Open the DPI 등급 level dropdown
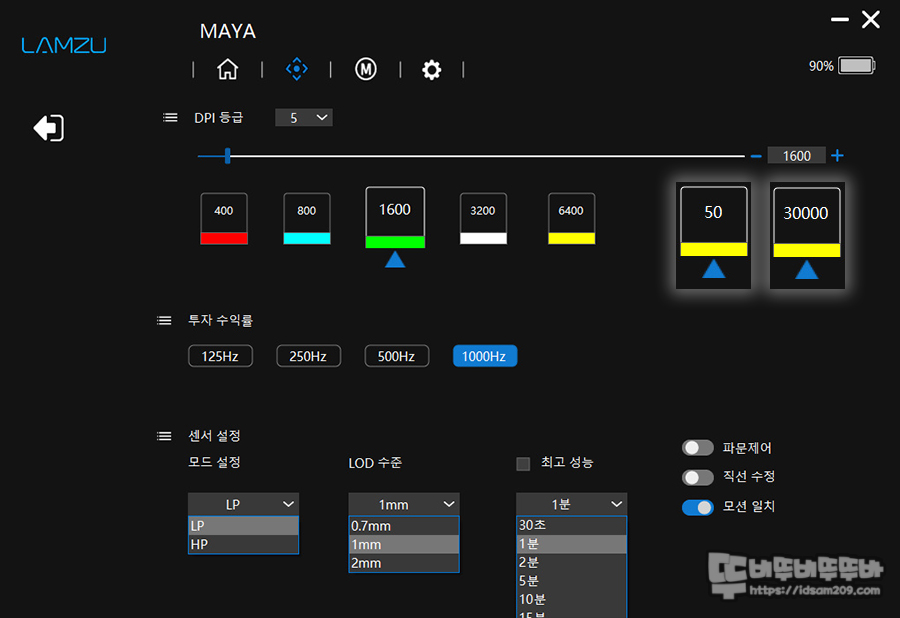Screen dimensions: 900x618 [x=304, y=118]
